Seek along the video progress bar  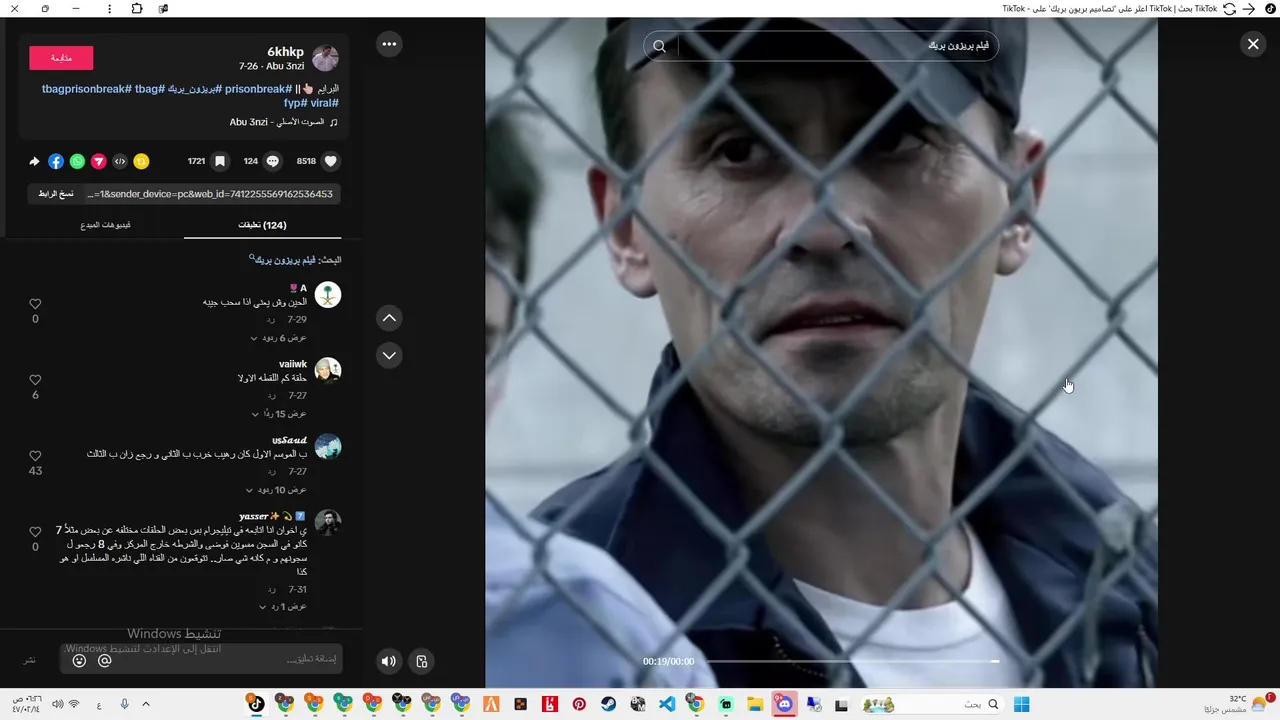click(852, 661)
